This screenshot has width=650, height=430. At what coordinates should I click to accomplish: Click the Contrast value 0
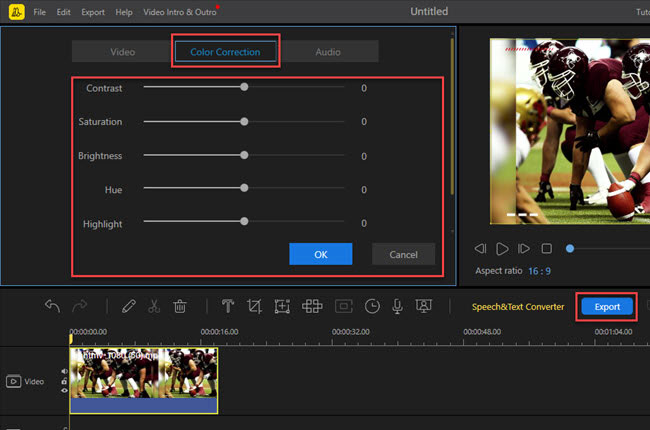click(x=364, y=88)
